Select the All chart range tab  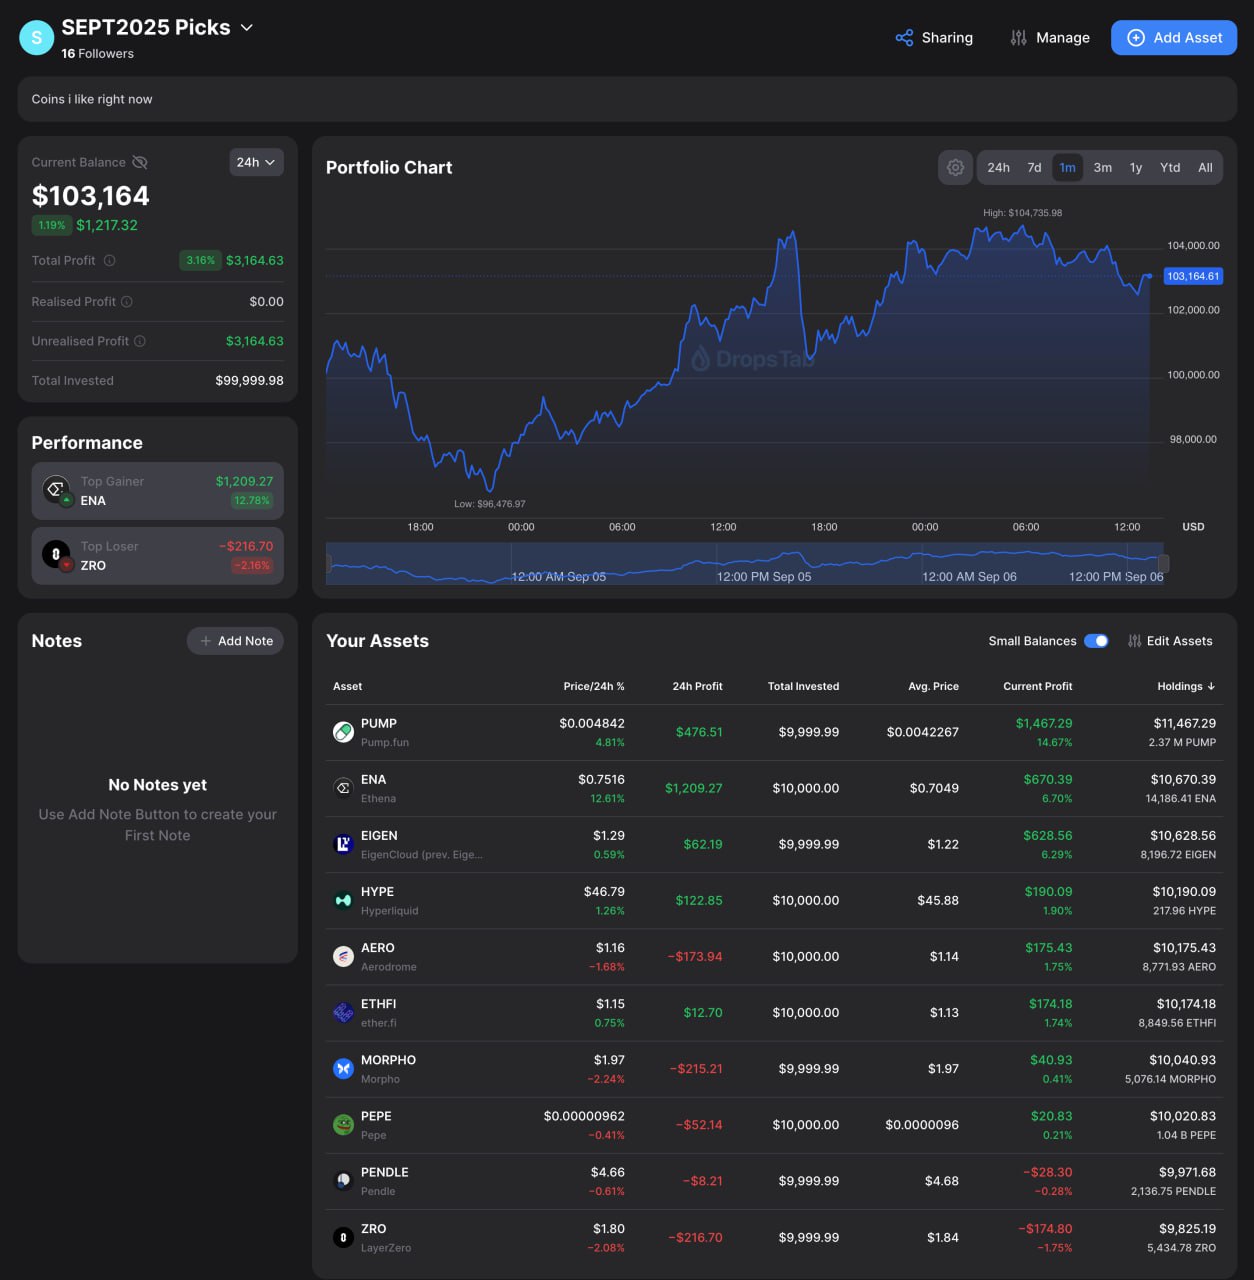point(1205,168)
